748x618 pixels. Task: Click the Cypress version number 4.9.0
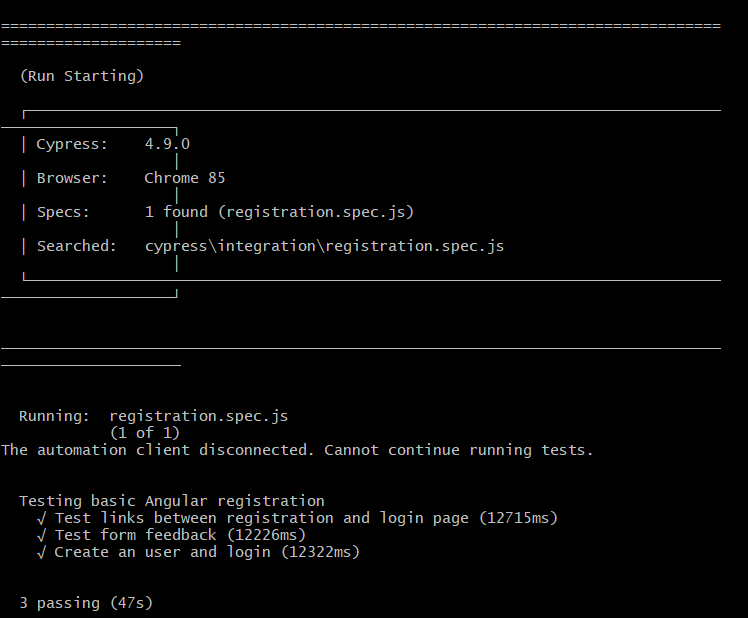point(167,144)
